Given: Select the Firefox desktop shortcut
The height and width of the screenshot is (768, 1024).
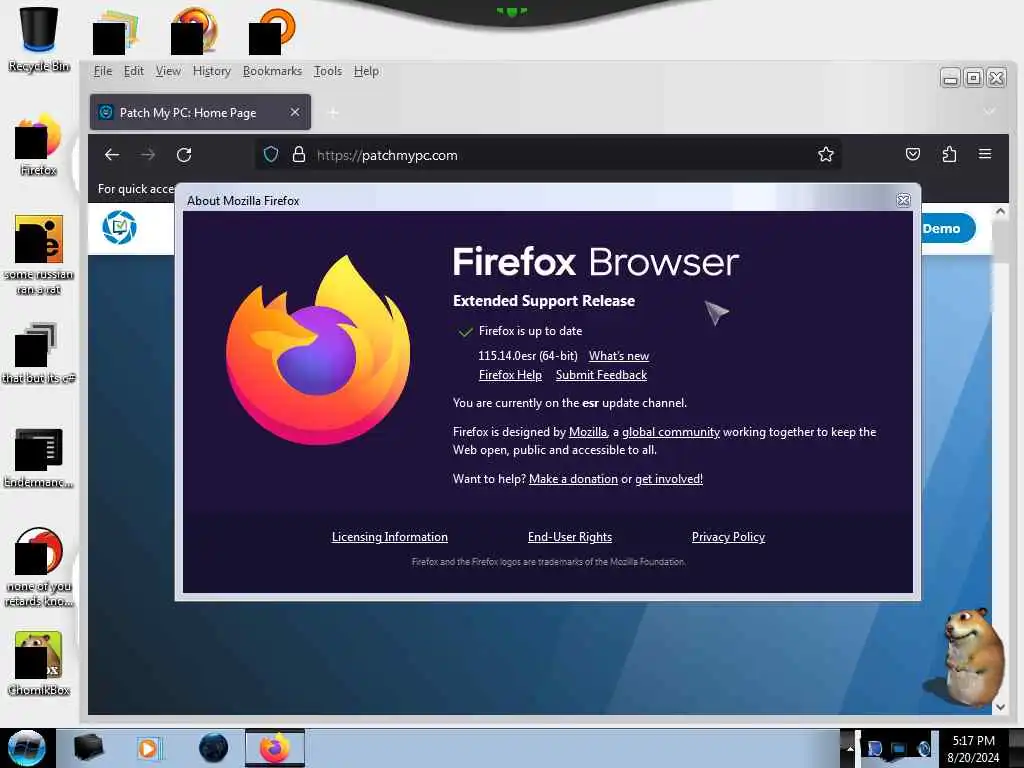Looking at the screenshot, I should pos(39,144).
